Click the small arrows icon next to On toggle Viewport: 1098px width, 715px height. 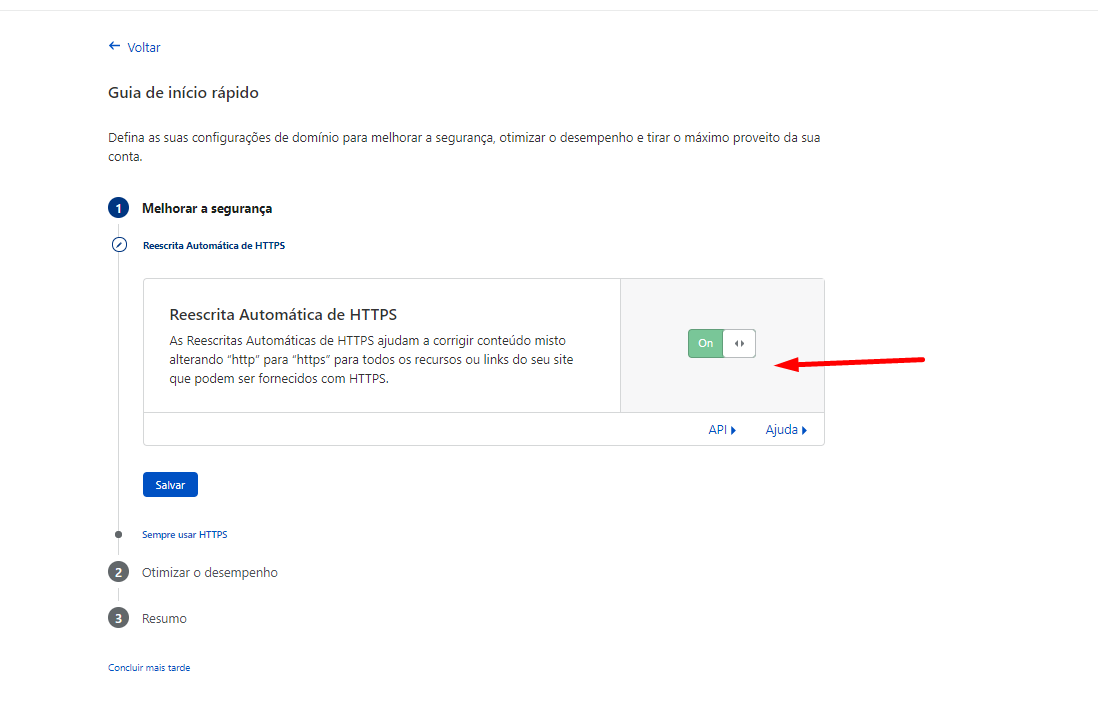point(740,343)
